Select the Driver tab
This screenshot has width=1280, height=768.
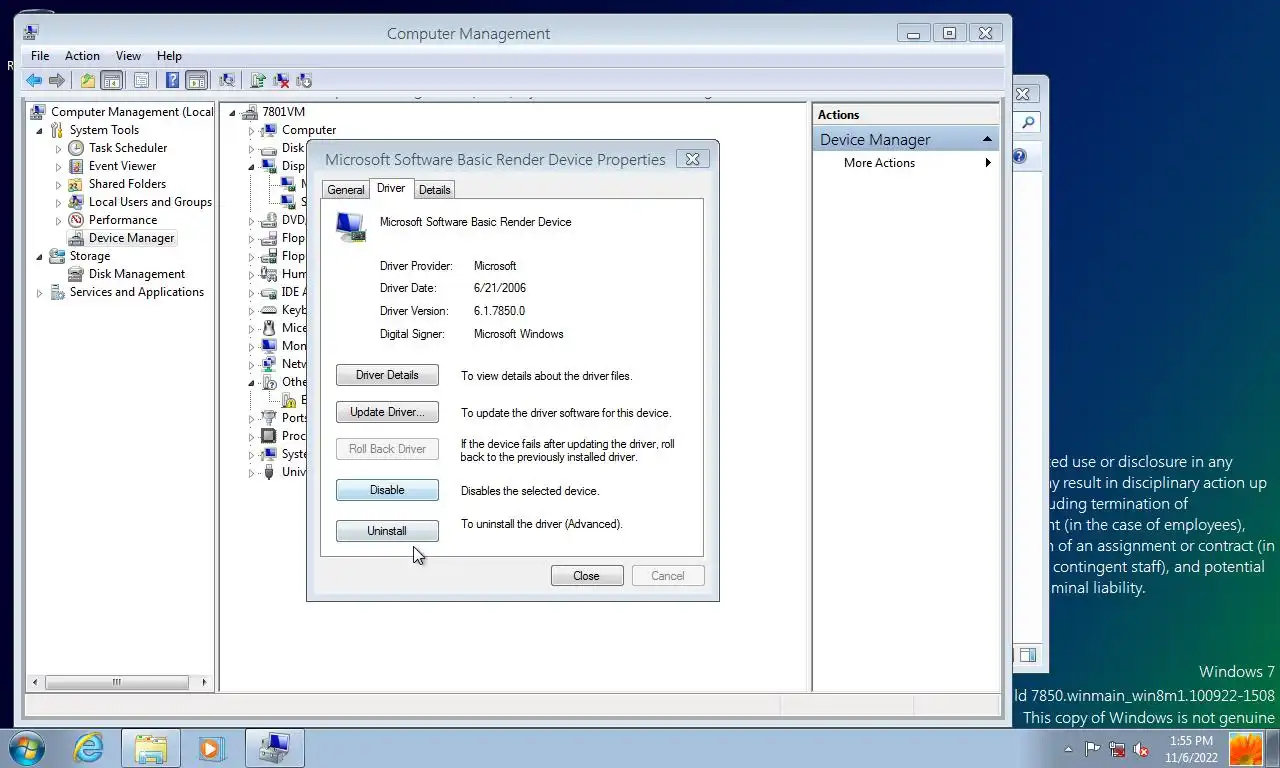tap(391, 188)
